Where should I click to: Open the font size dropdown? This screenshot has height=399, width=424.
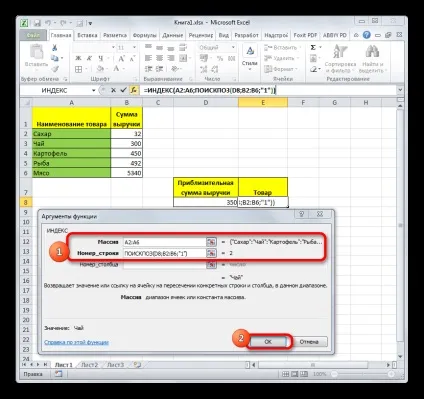pos(134,48)
